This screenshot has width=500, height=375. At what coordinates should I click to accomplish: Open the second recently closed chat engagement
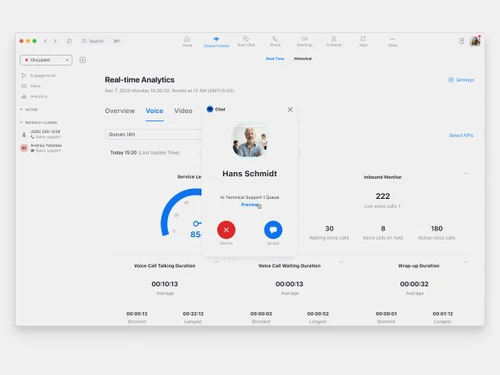tap(41, 148)
